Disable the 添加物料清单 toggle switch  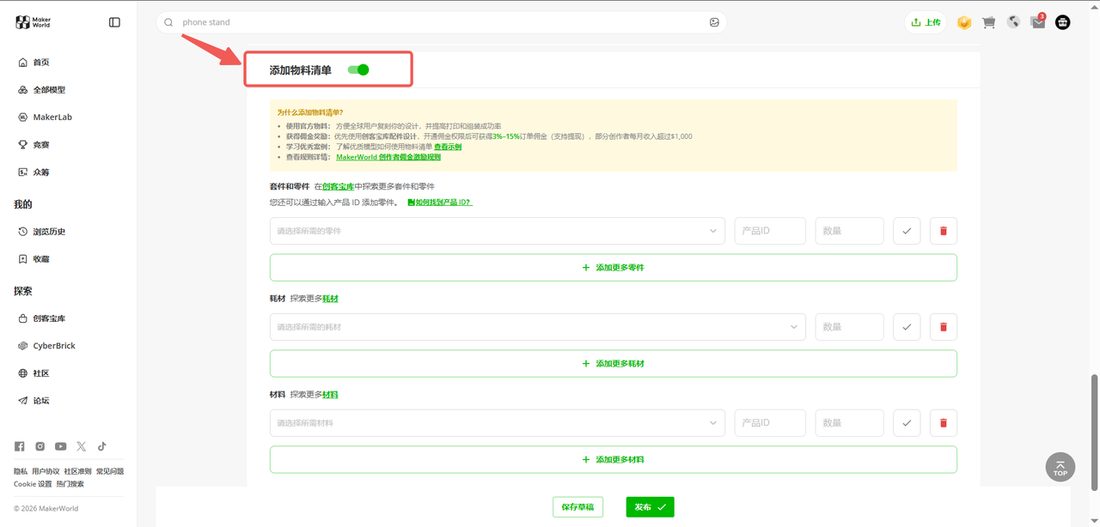[x=358, y=69]
